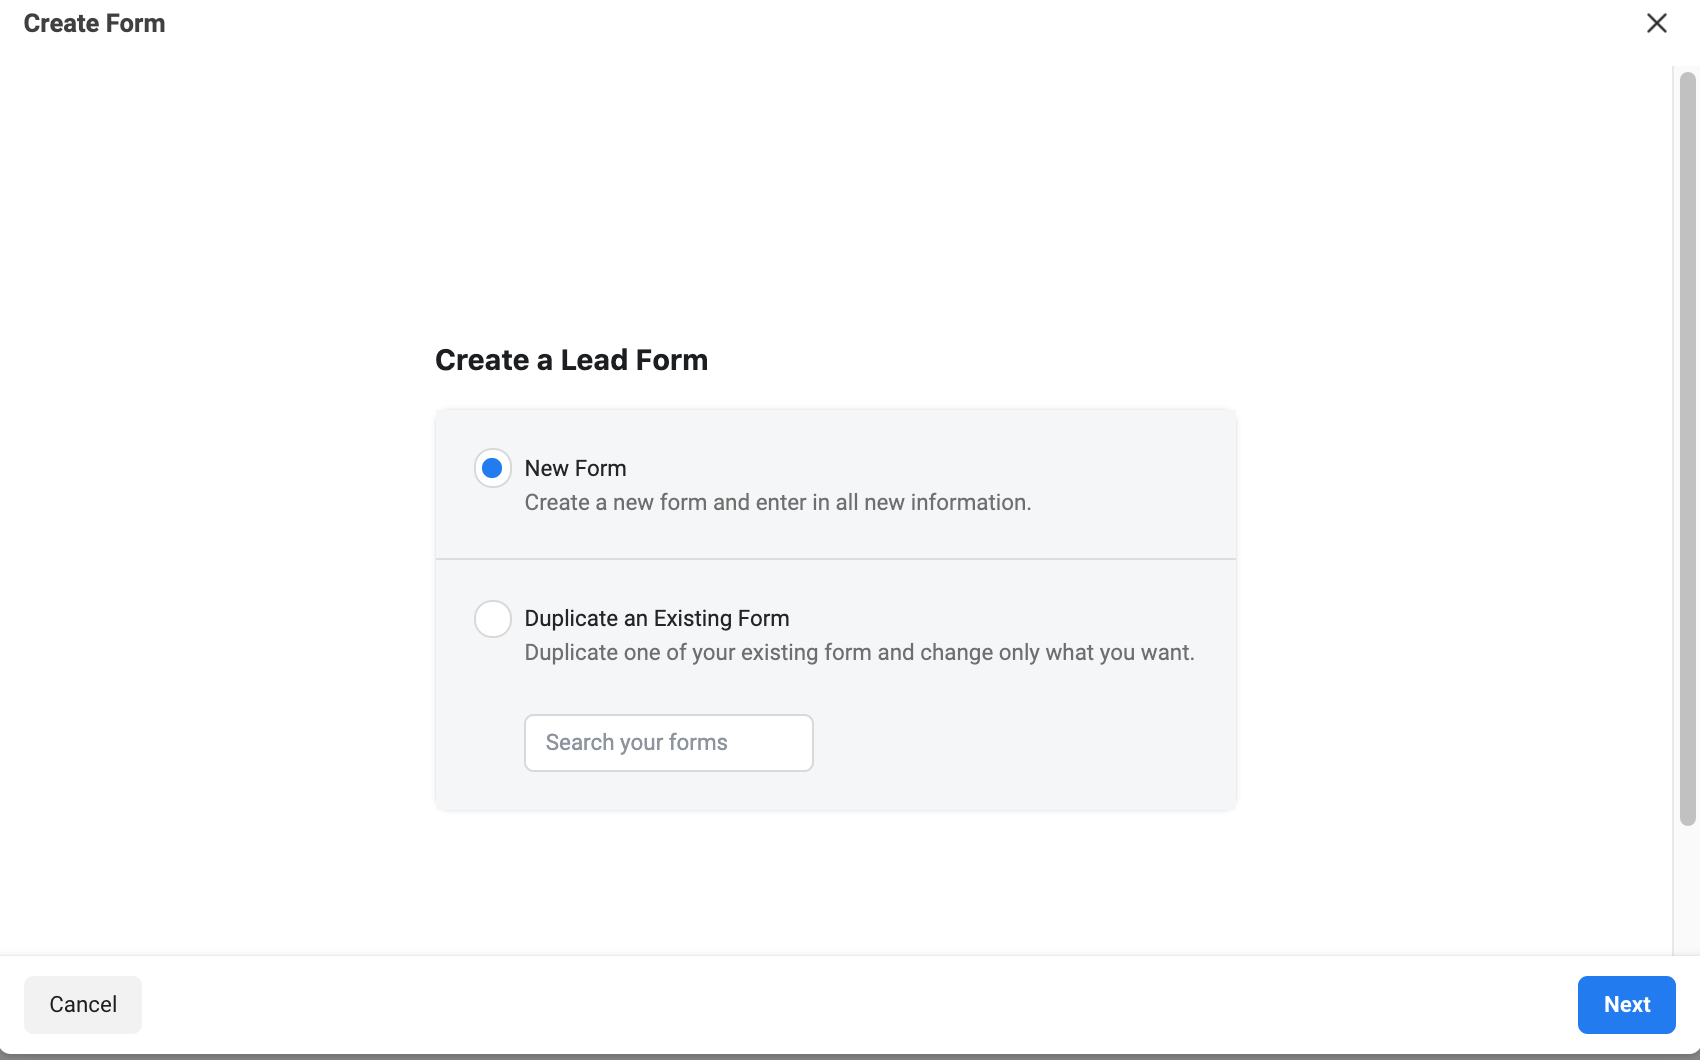Select the Duplicate an Existing Form radio

[x=492, y=619]
